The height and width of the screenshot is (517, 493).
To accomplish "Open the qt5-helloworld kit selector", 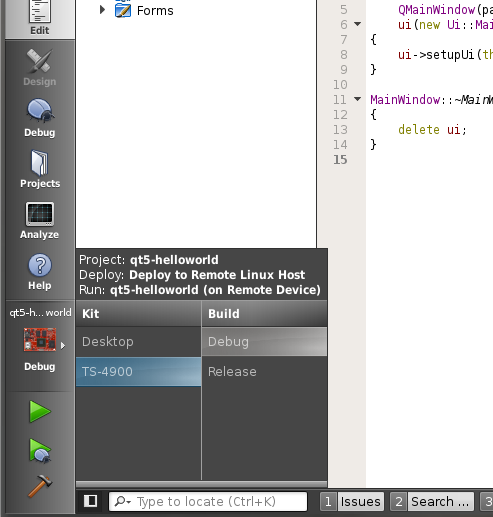I will 40,339.
